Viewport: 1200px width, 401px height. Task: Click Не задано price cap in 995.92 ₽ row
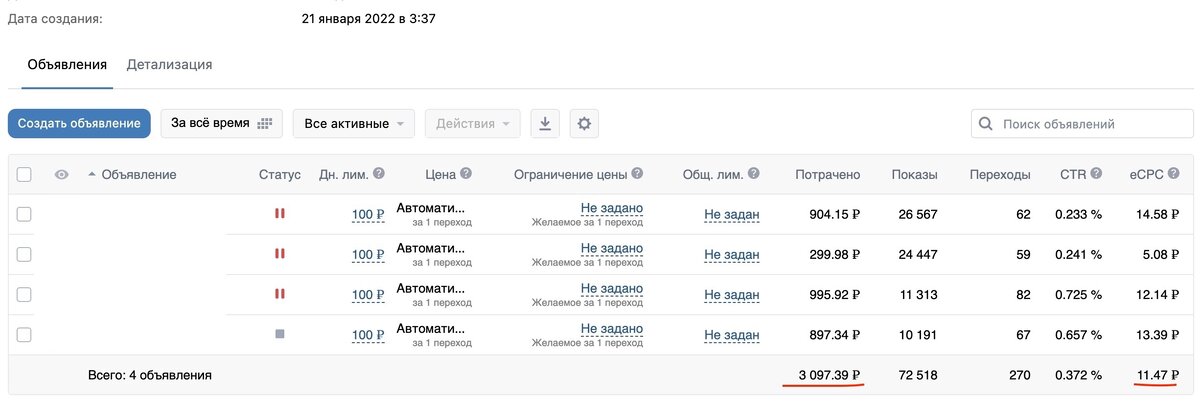pyautogui.click(x=611, y=288)
